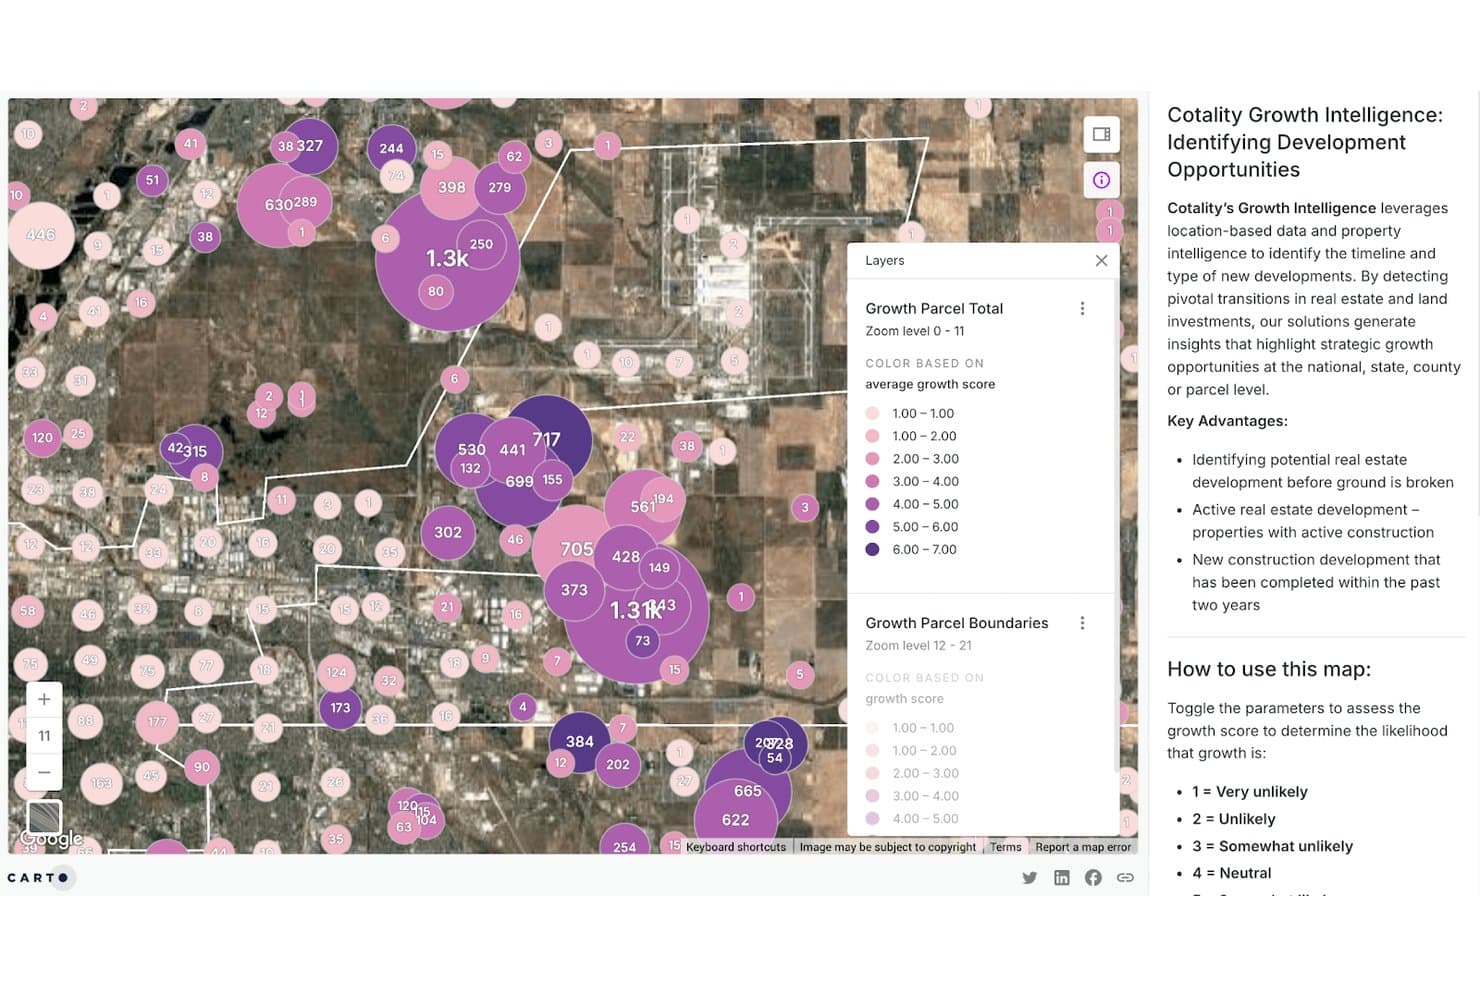Share the map on LinkedIn
The image size is (1480, 987).
click(1061, 878)
